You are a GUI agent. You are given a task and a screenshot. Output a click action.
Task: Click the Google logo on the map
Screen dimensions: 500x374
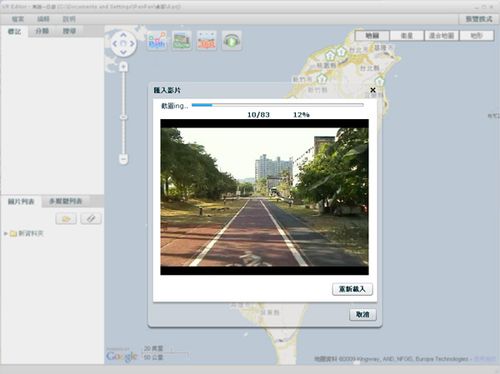tap(122, 356)
